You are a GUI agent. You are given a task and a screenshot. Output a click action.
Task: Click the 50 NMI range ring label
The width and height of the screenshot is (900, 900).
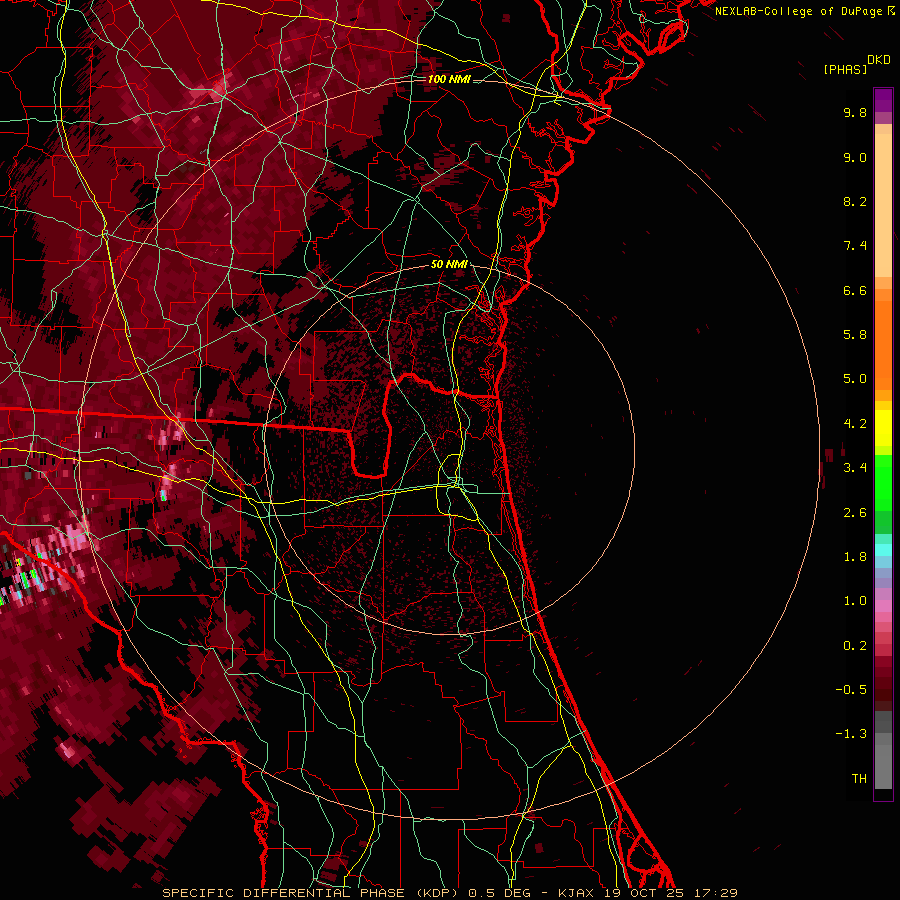[449, 265]
